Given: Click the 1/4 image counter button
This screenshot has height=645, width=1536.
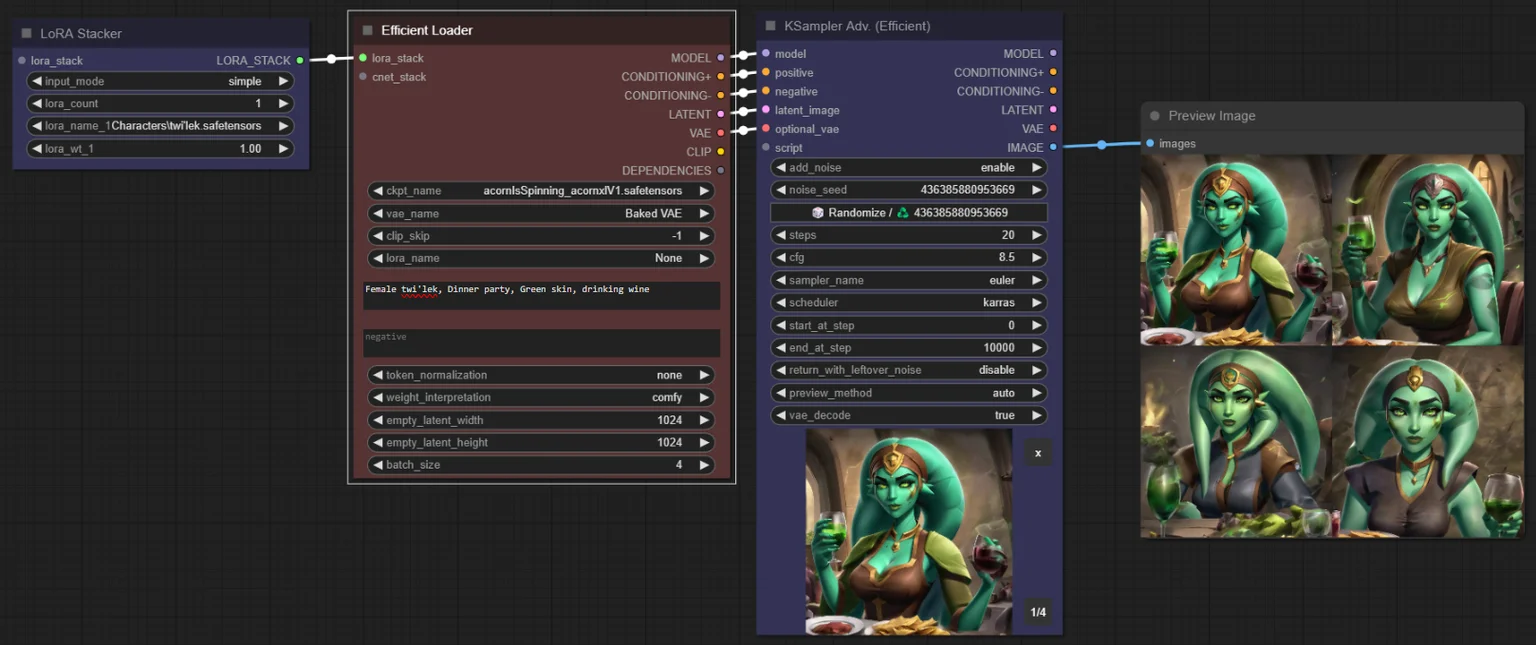Looking at the screenshot, I should (1038, 612).
